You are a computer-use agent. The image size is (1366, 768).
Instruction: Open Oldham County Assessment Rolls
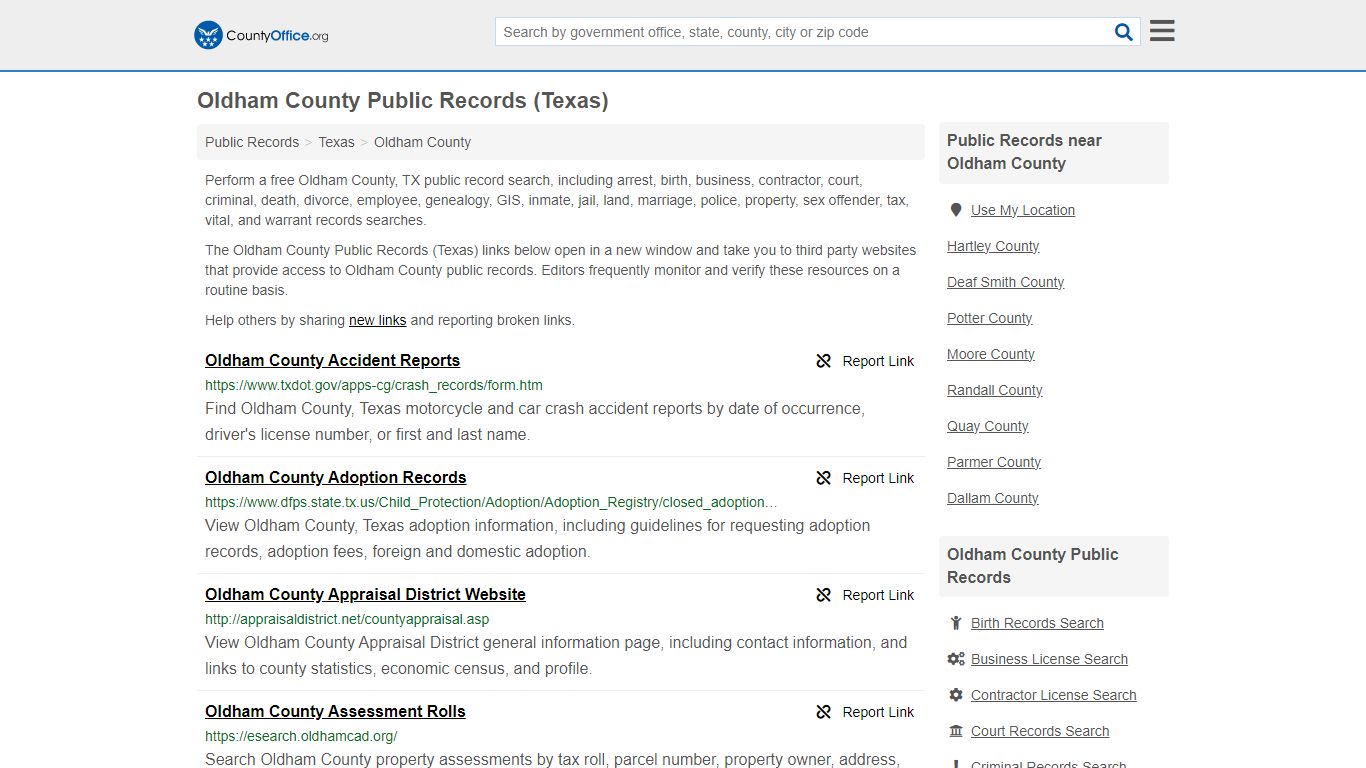click(335, 712)
